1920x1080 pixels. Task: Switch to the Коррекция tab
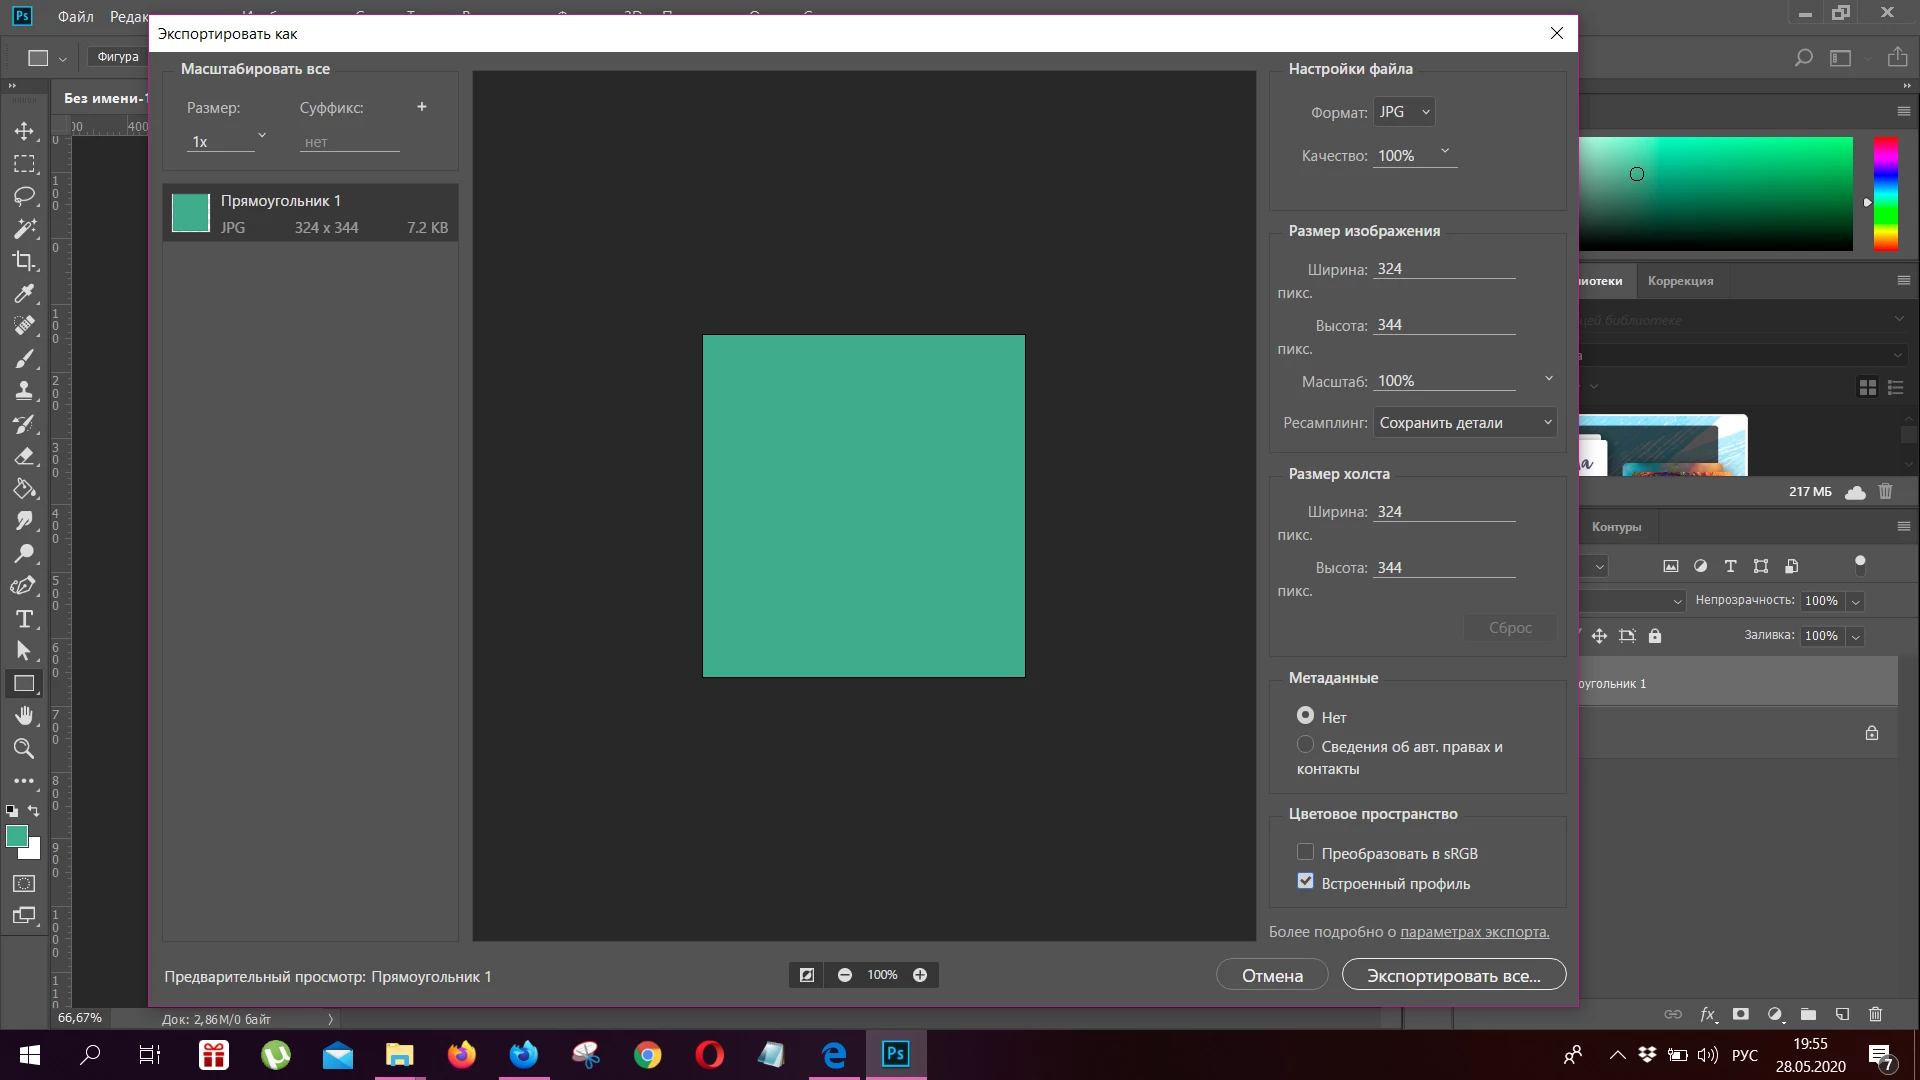coord(1680,281)
